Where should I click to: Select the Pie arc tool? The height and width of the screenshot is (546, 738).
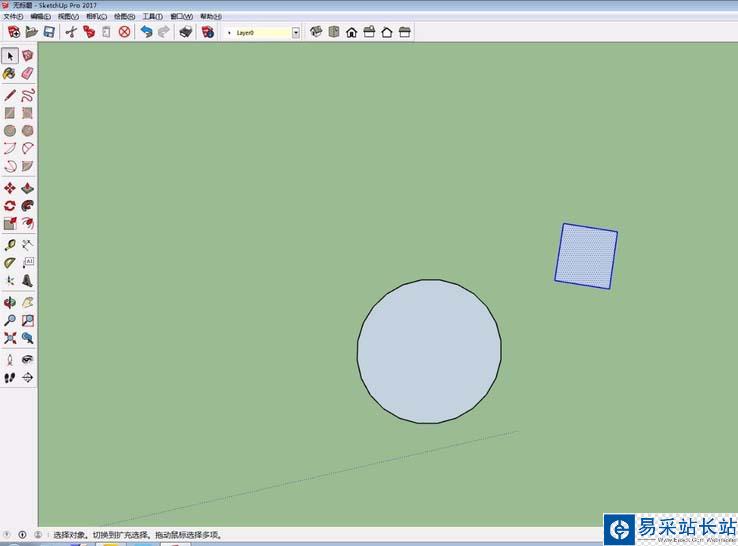[27, 166]
